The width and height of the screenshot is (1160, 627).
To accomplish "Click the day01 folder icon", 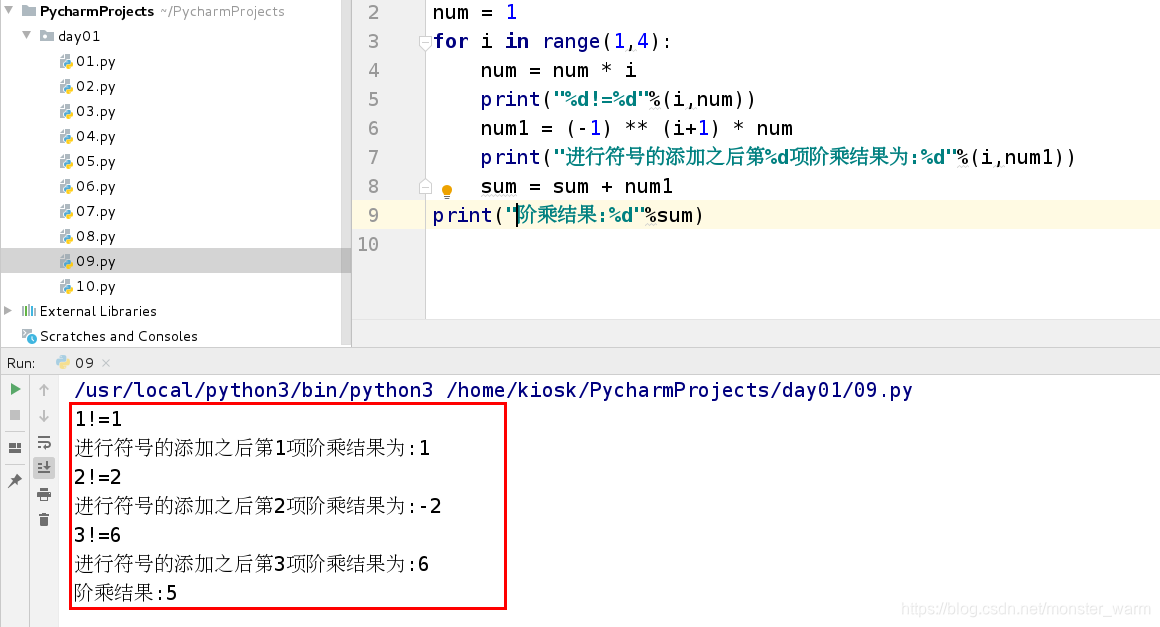I will (x=47, y=35).
